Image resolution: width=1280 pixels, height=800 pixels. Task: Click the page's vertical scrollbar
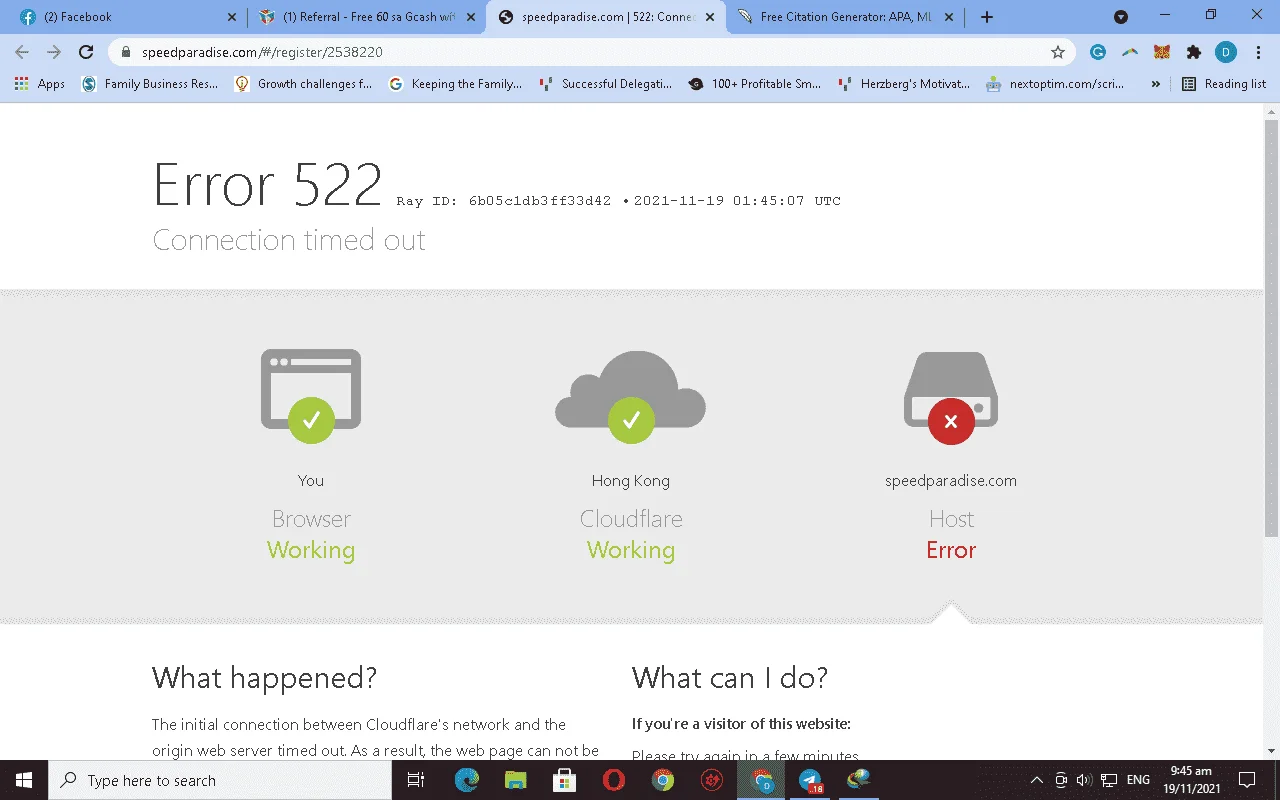[1272, 330]
